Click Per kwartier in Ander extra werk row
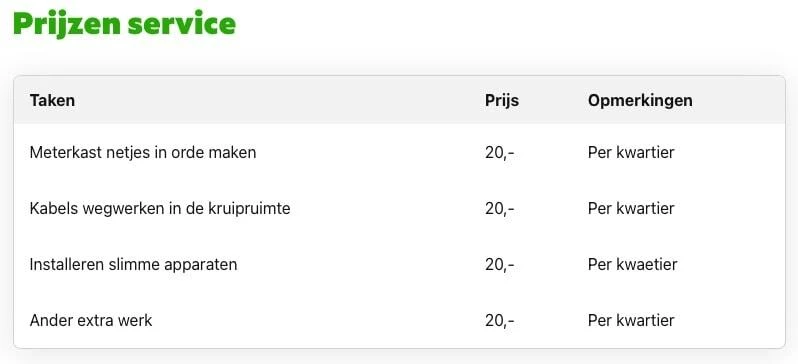 pyautogui.click(x=631, y=320)
